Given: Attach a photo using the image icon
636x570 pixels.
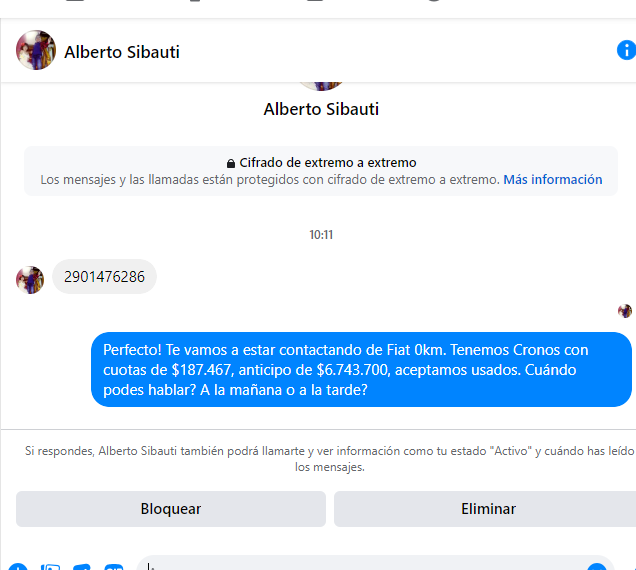Looking at the screenshot, I should click(50, 566).
